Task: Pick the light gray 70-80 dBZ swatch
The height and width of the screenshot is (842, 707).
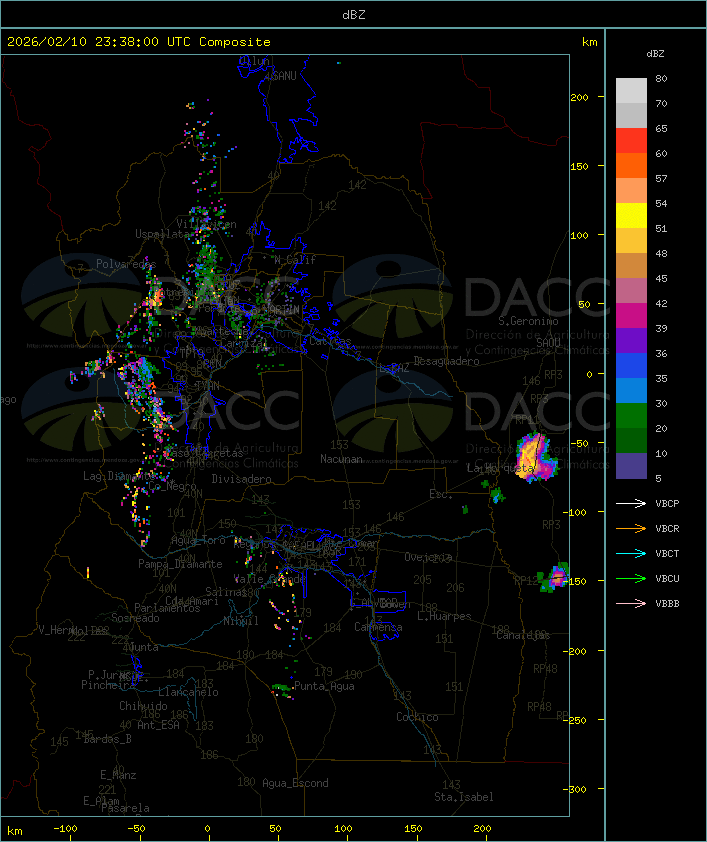Action: tap(631, 91)
